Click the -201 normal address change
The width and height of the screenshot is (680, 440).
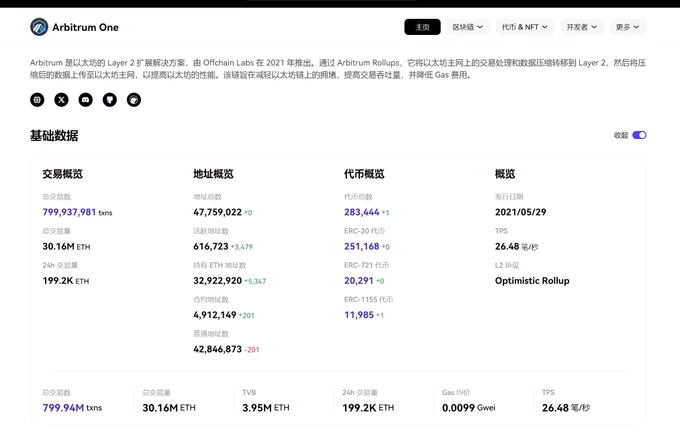pos(252,349)
